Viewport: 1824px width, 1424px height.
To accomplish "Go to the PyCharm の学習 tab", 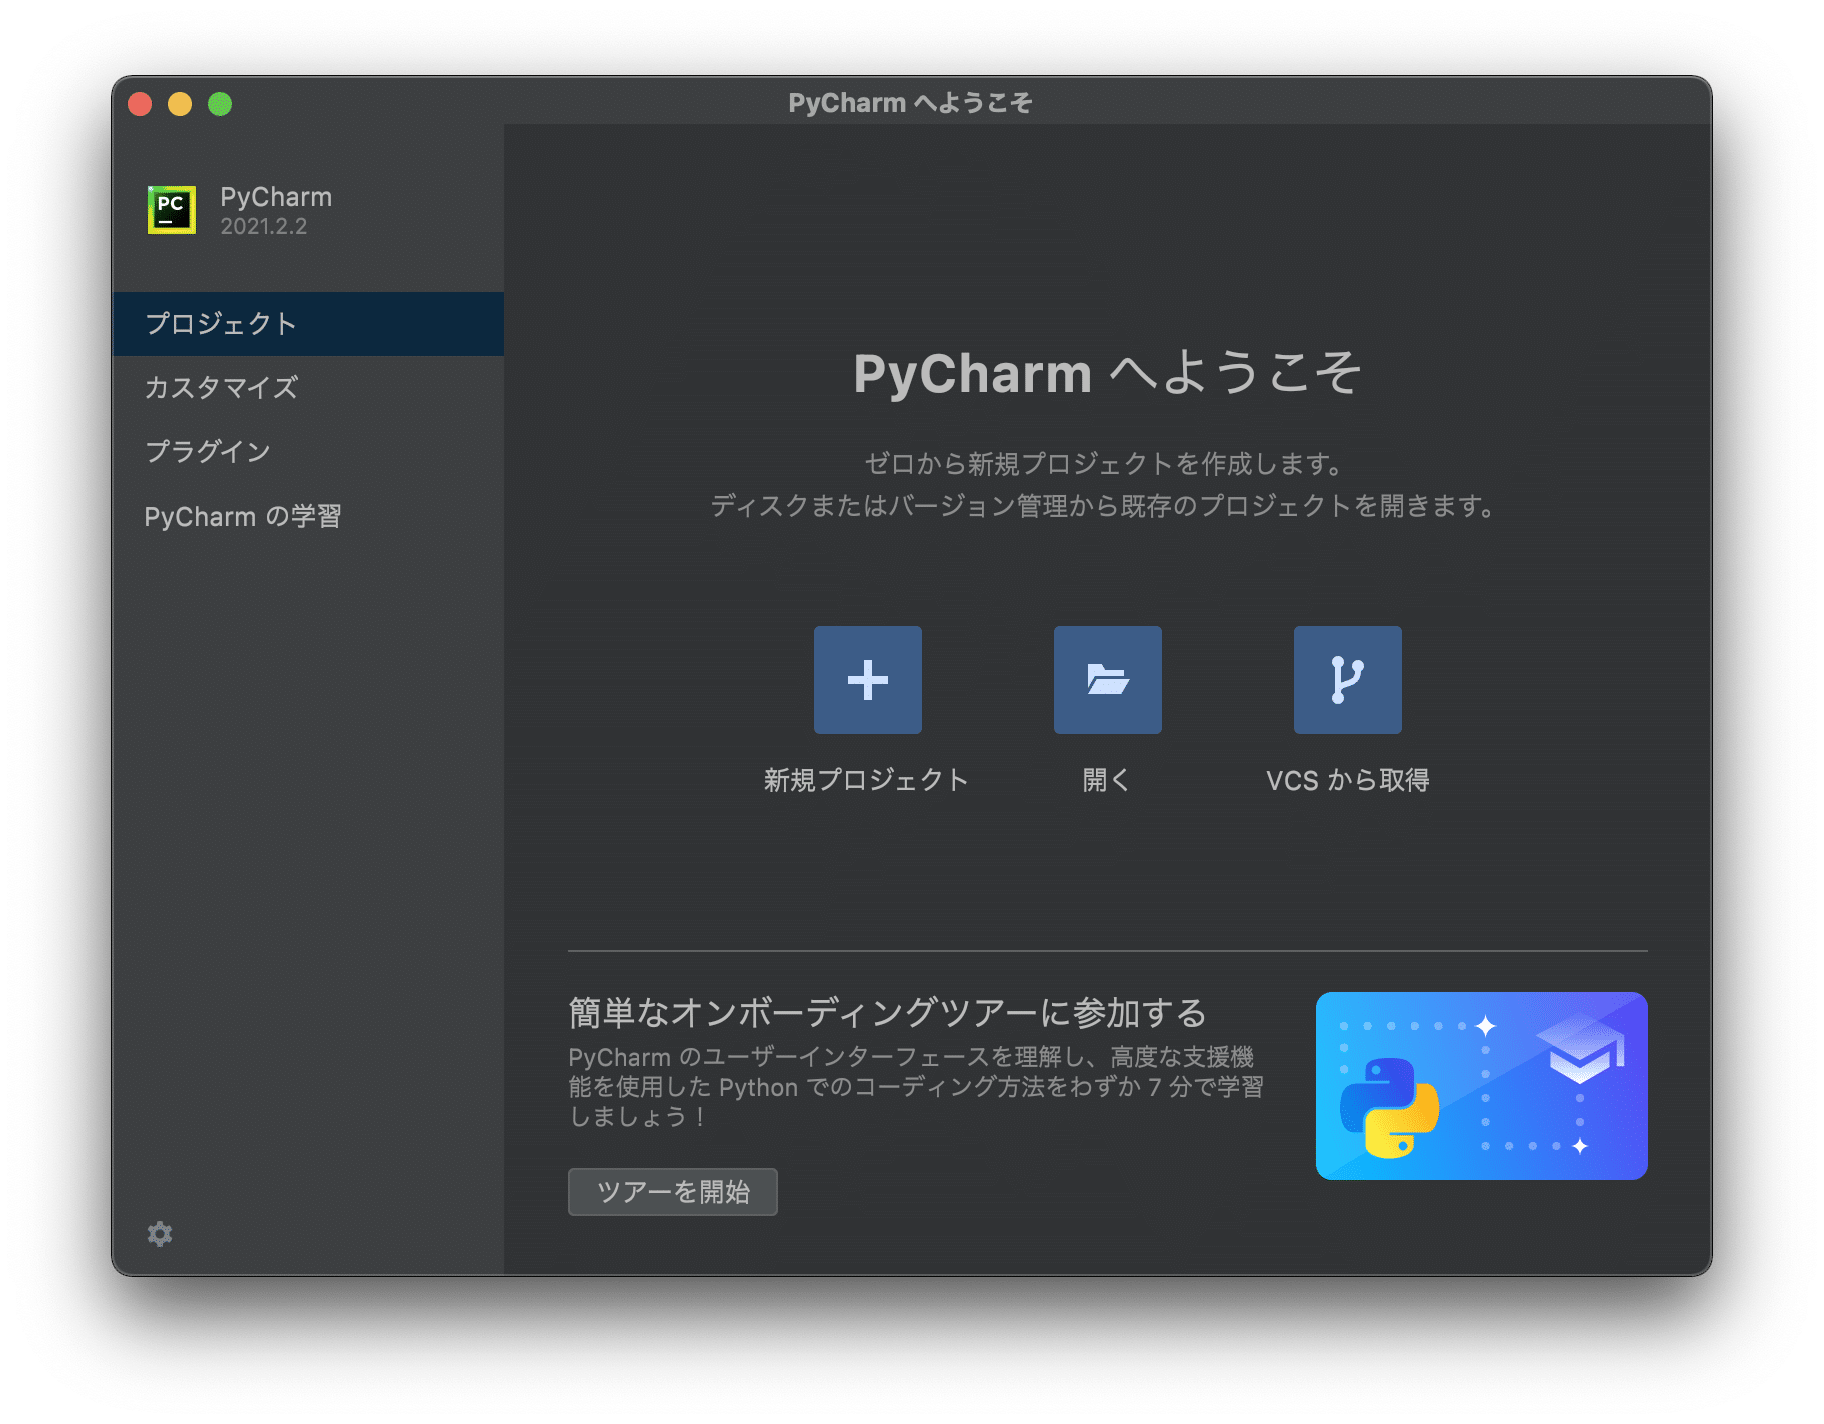I will (x=308, y=516).
